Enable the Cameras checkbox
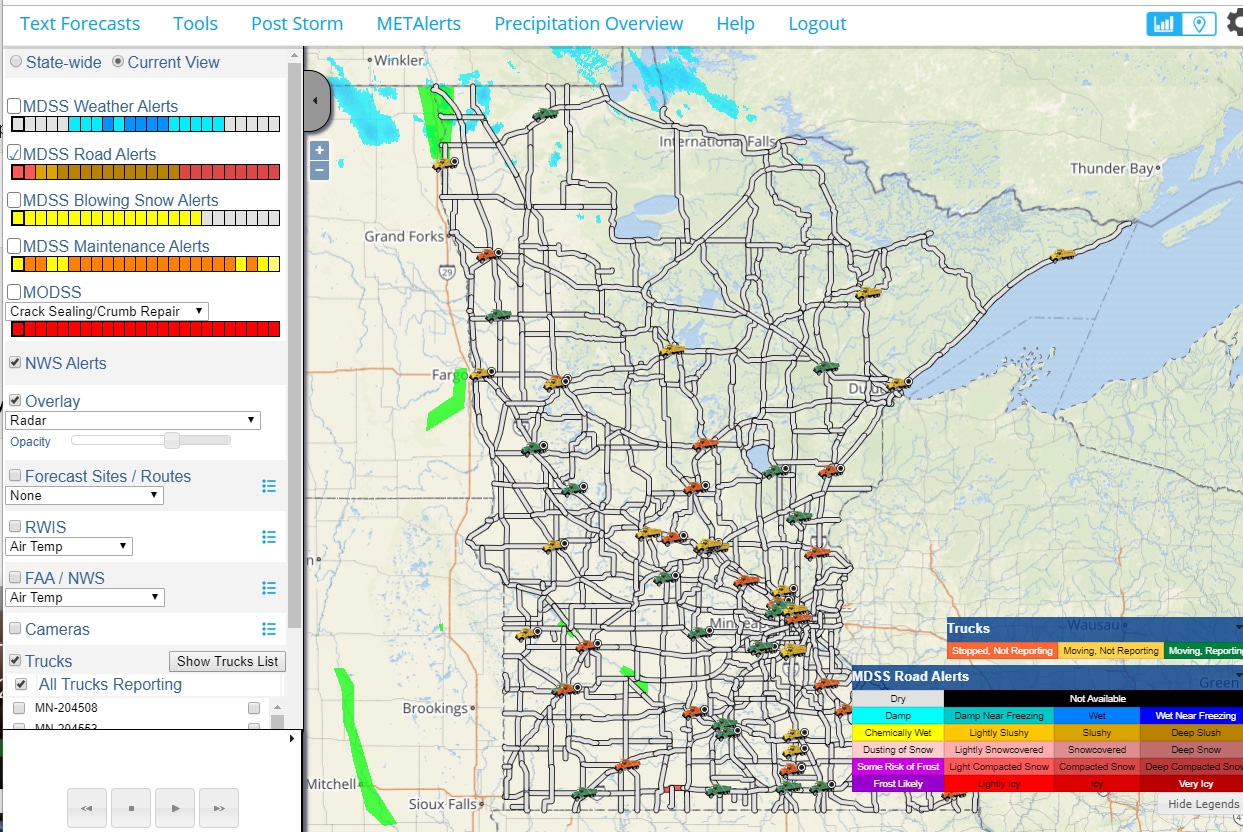The height and width of the screenshot is (832, 1243). [x=15, y=629]
